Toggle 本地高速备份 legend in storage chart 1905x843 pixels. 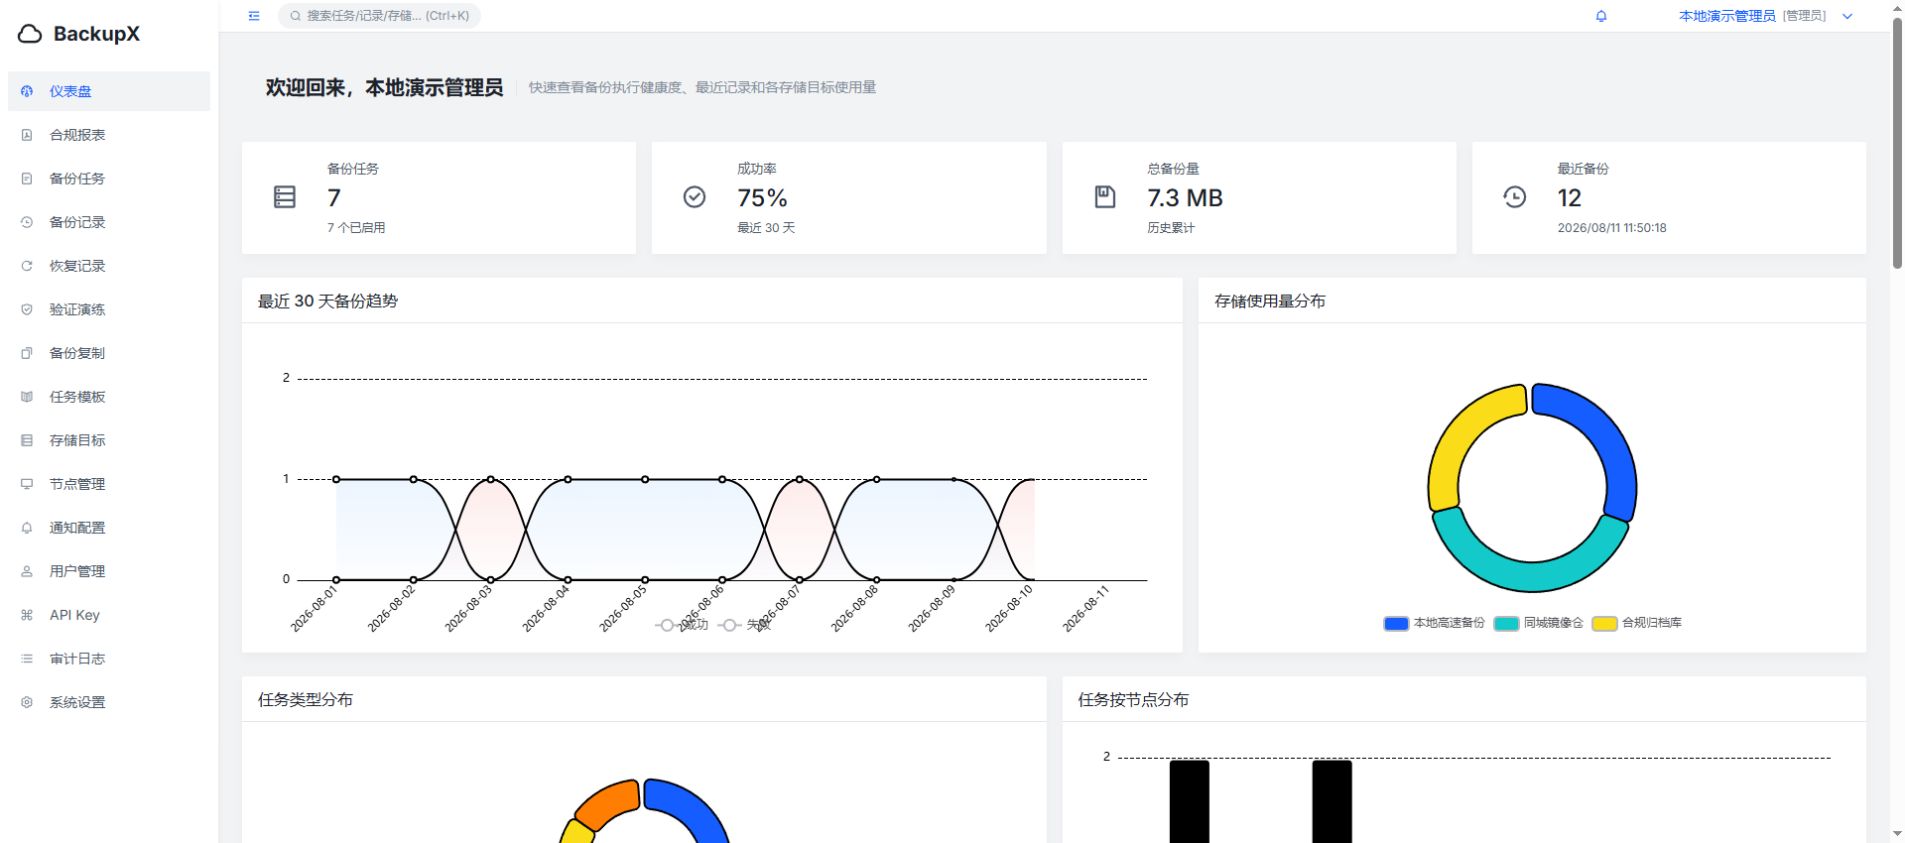1434,623
